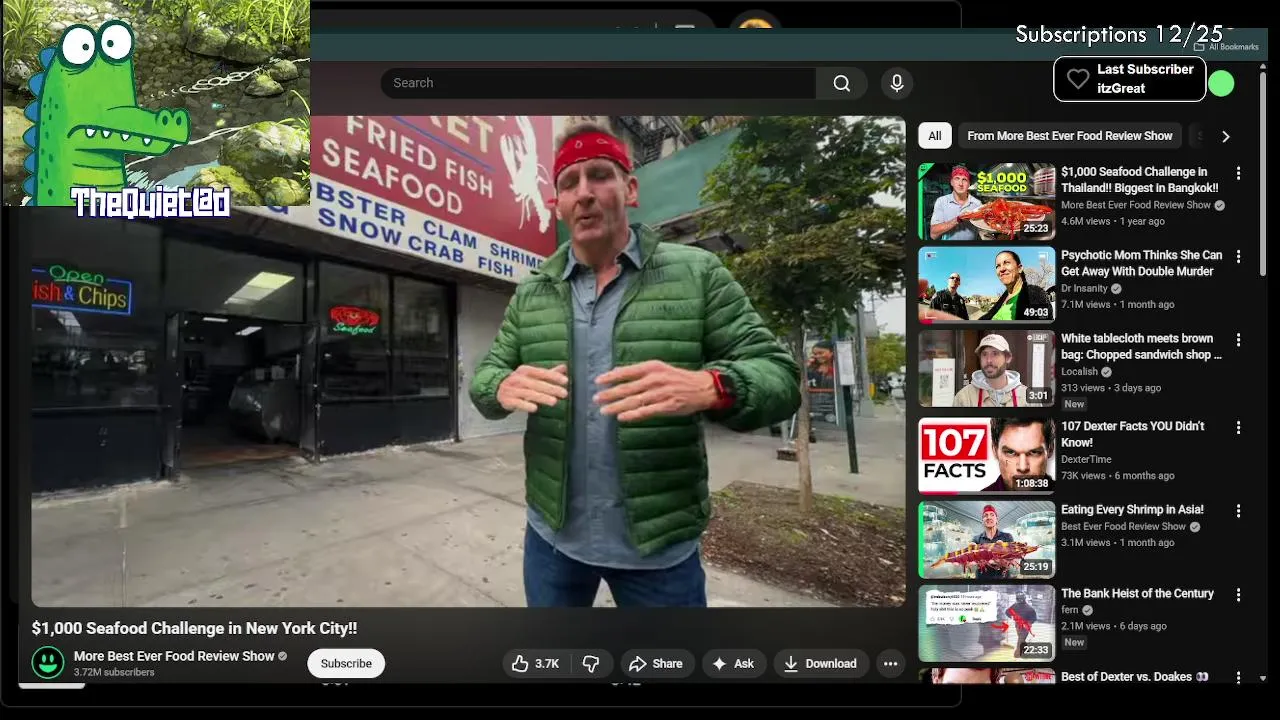Open the three-dot more actions menu under video

tap(890, 663)
